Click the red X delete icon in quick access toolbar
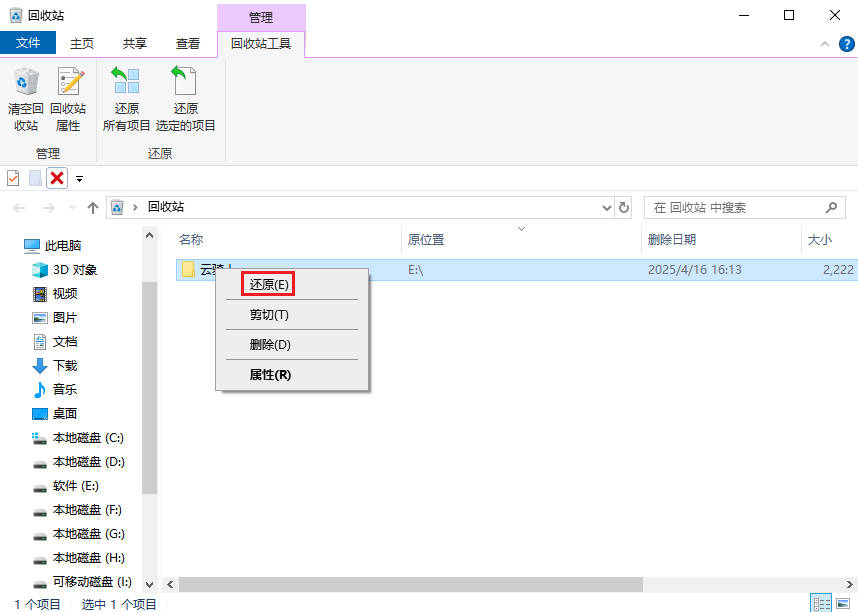The height and width of the screenshot is (612, 858). click(57, 178)
